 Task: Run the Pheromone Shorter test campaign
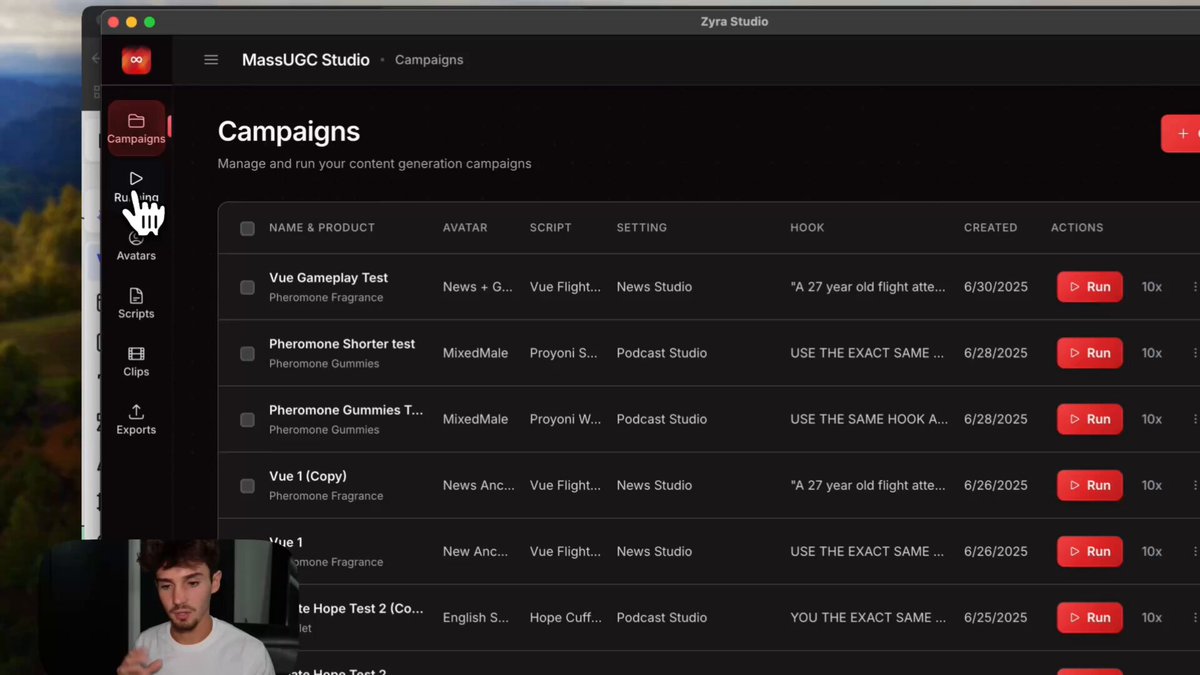(x=1090, y=353)
